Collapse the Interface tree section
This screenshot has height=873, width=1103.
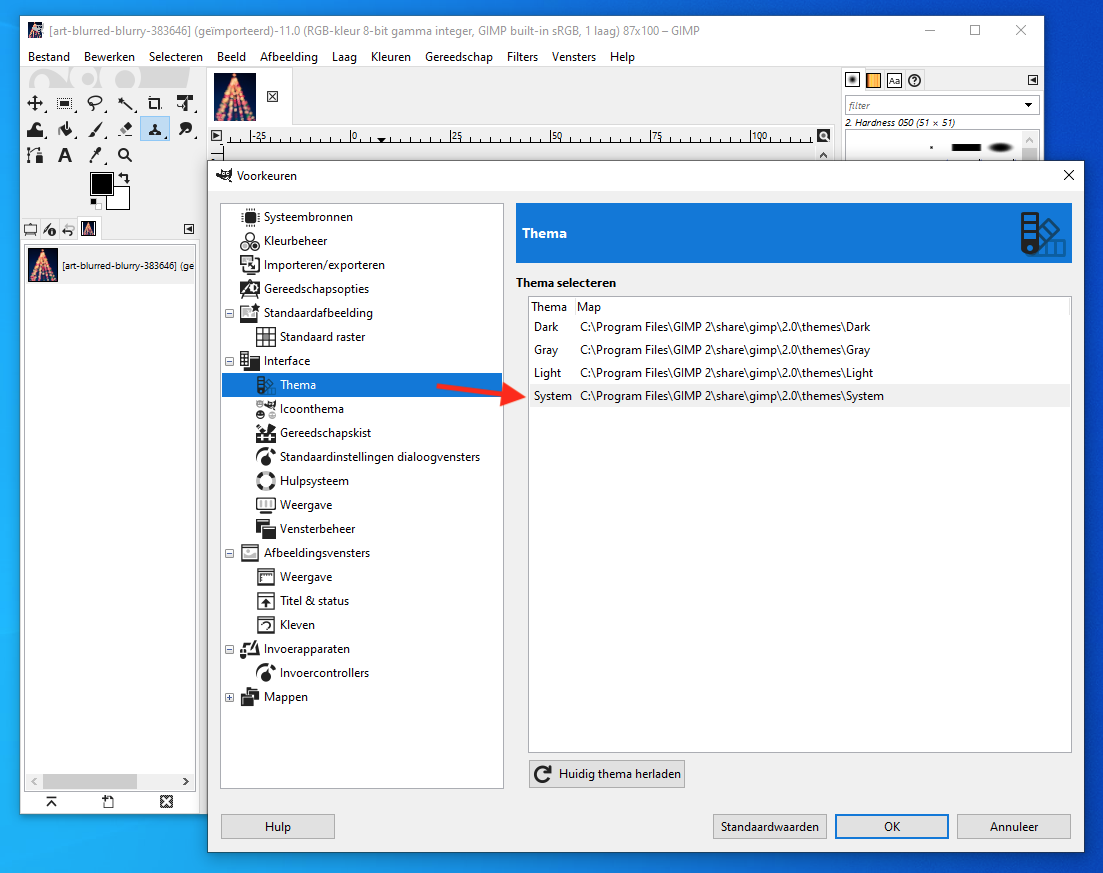coord(229,361)
